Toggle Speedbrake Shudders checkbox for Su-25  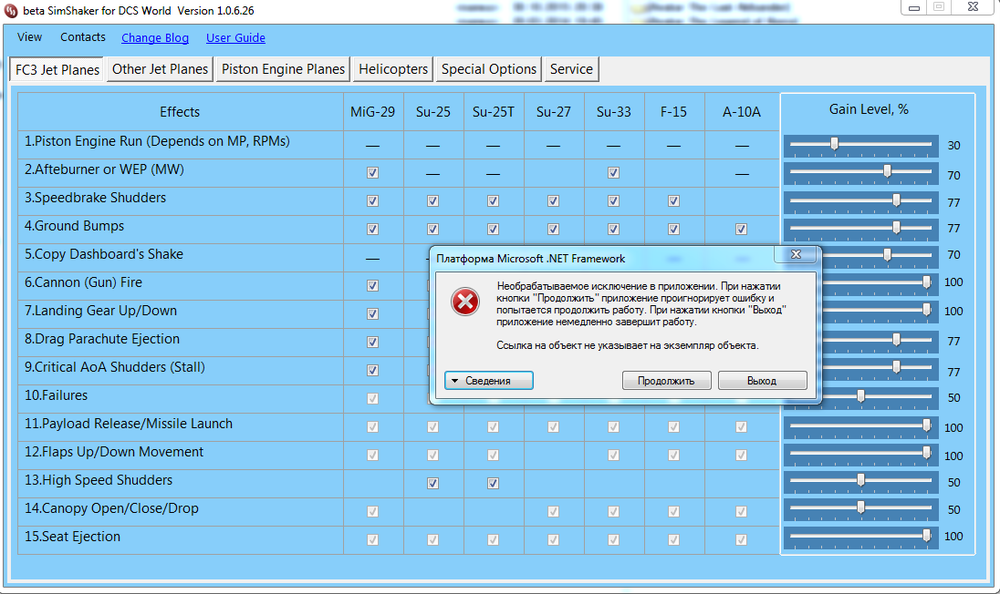click(433, 201)
